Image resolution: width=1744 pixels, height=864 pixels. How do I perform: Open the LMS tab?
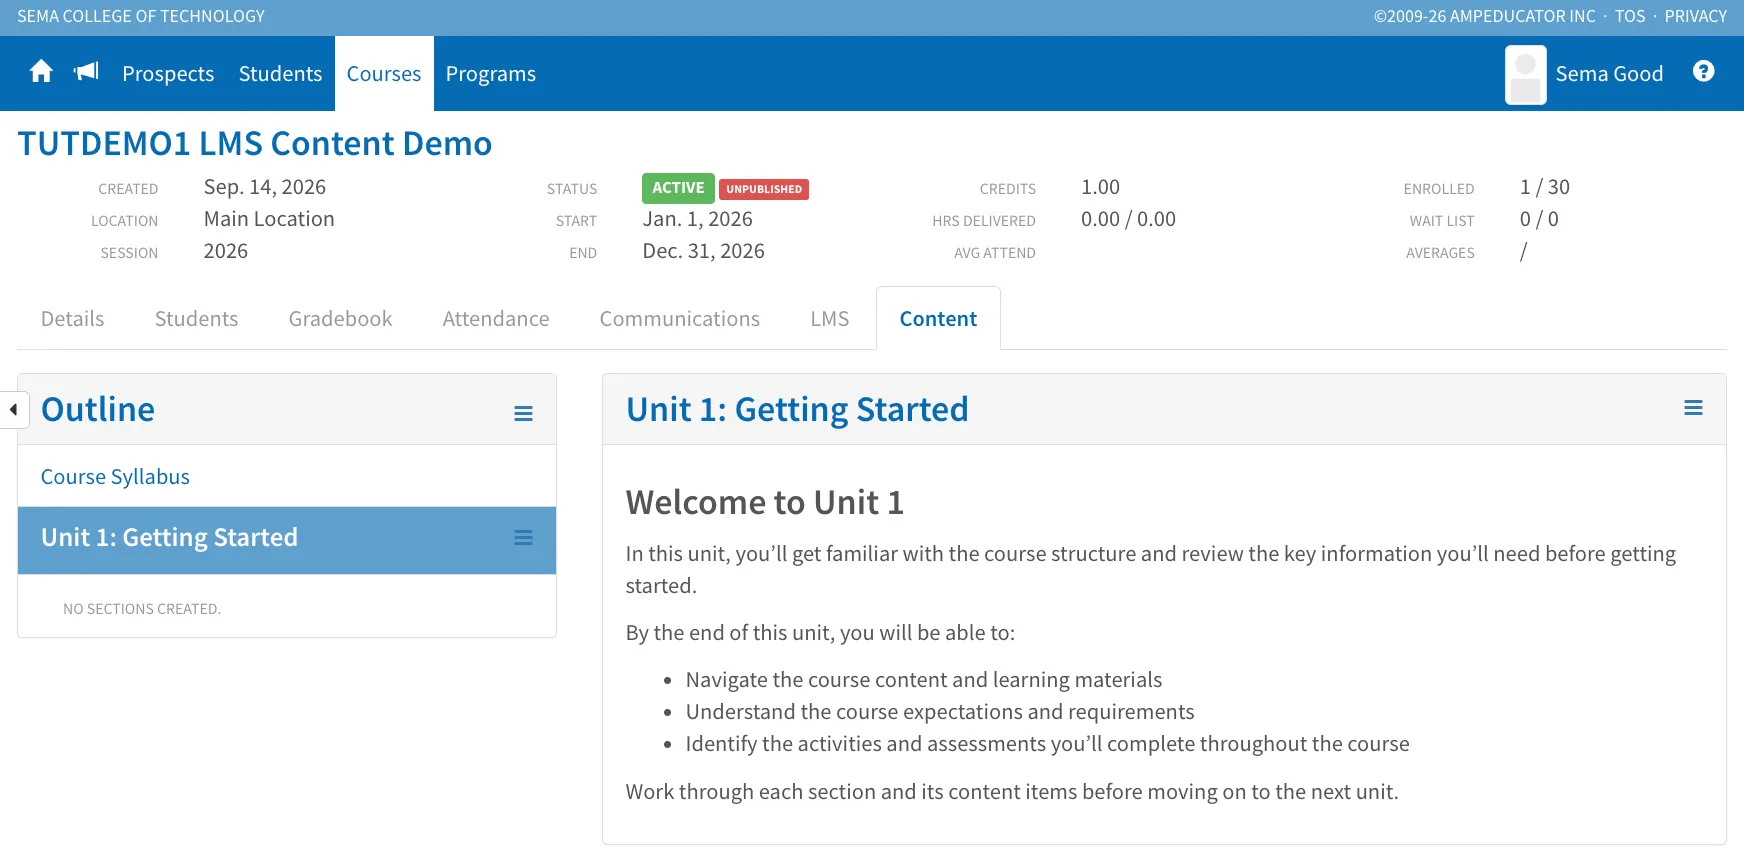[x=830, y=319]
